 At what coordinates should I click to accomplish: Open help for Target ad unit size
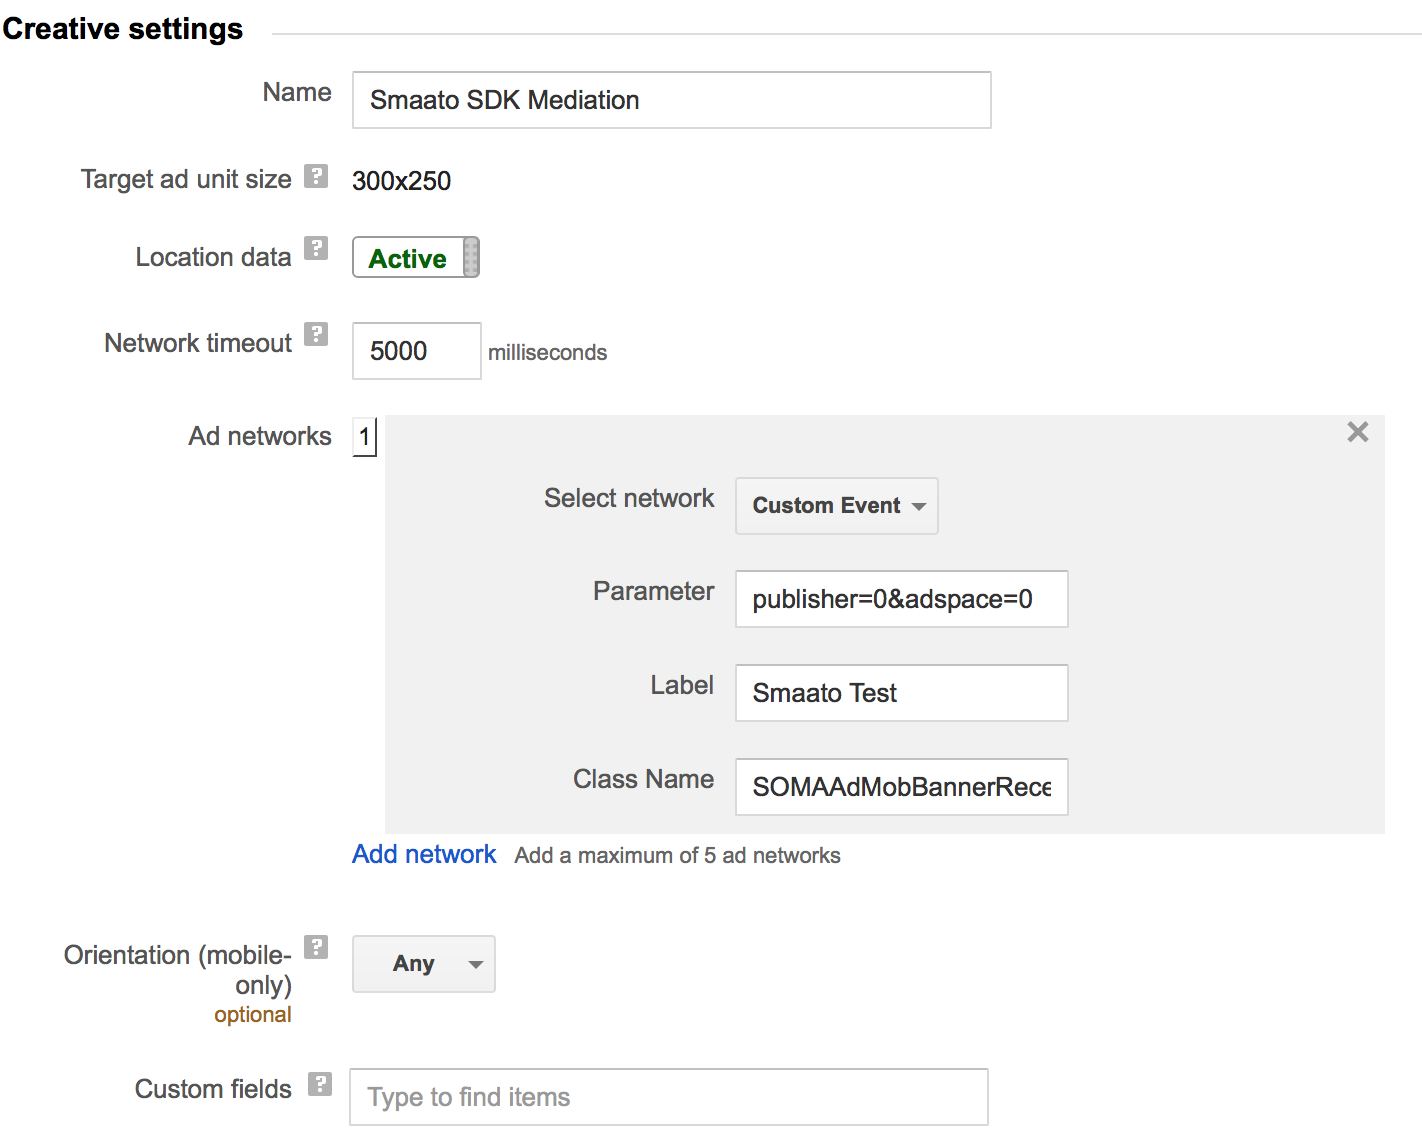tap(316, 176)
